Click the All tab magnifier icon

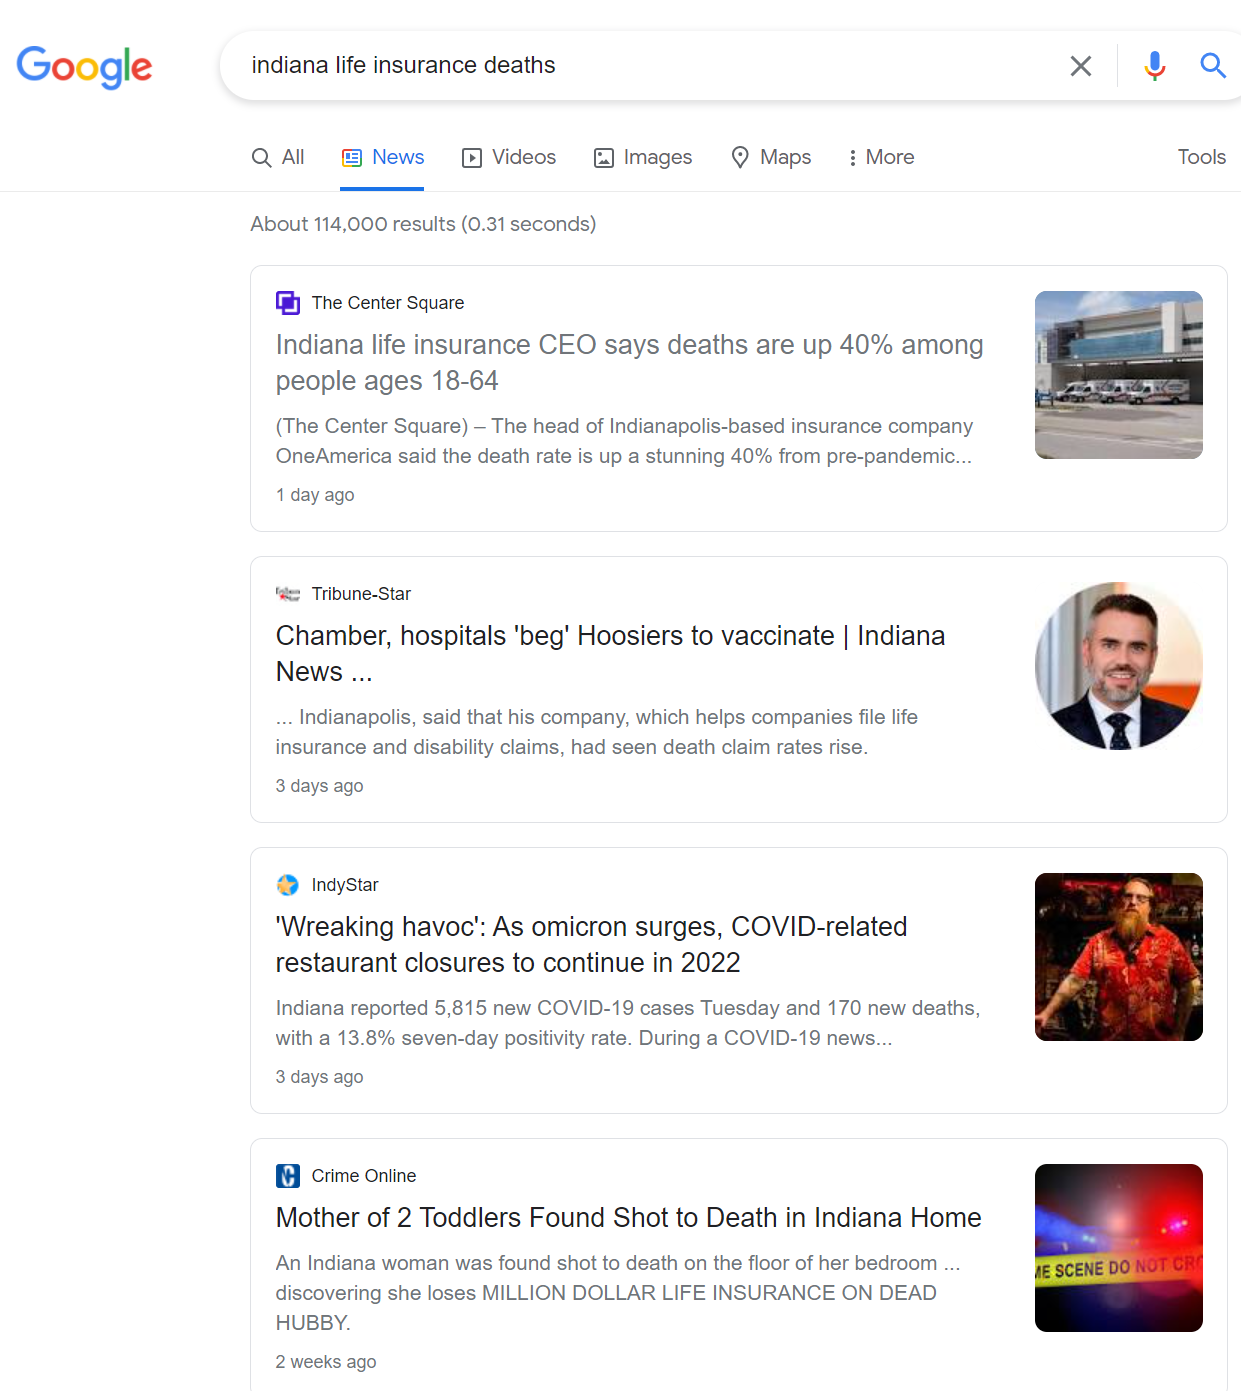point(261,158)
